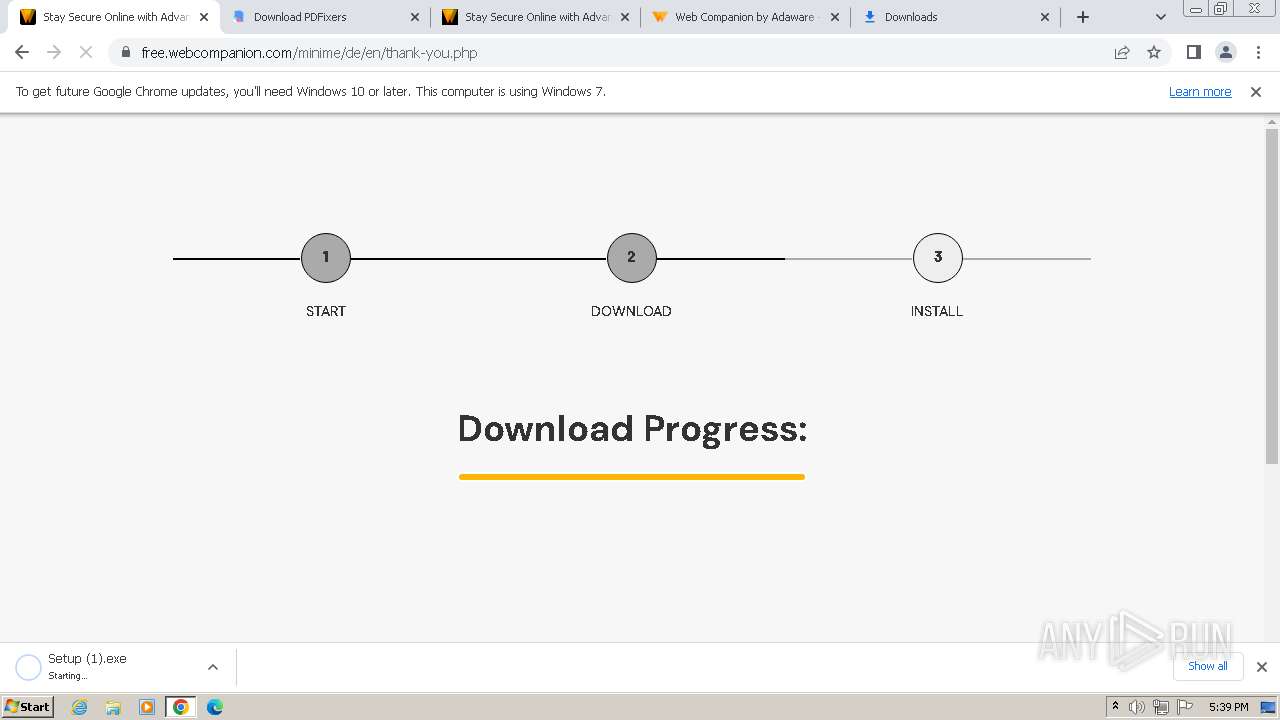The height and width of the screenshot is (720, 1280).
Task: Close the Web Companion by Adaware tab
Action: pos(835,17)
